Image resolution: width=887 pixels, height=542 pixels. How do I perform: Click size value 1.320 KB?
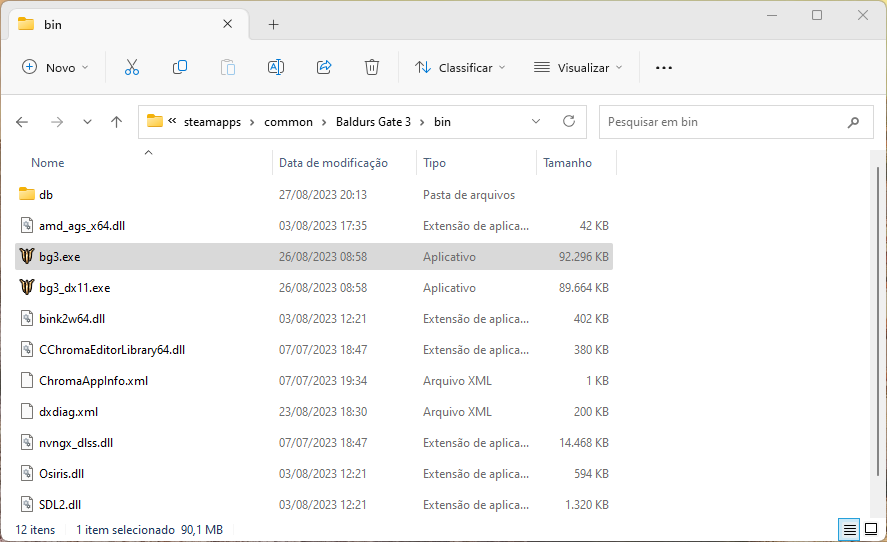(x=587, y=505)
